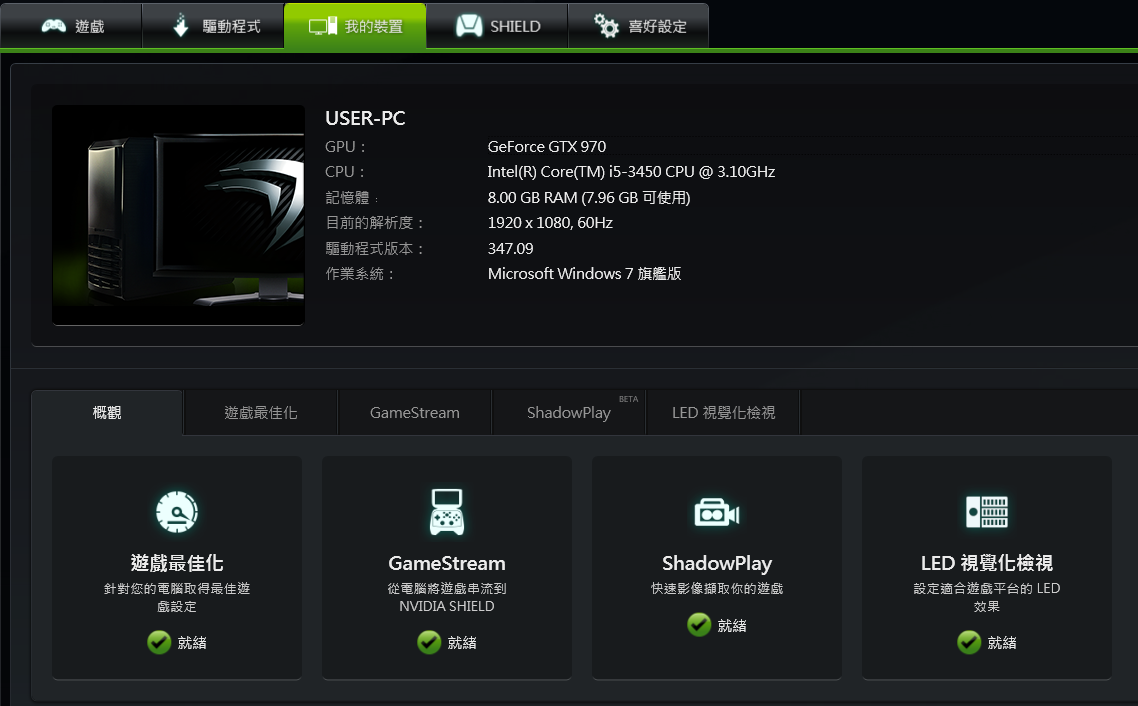This screenshot has height=706, width=1138.
Task: Click the Intel Core i5-3450 CPU value
Action: (631, 172)
